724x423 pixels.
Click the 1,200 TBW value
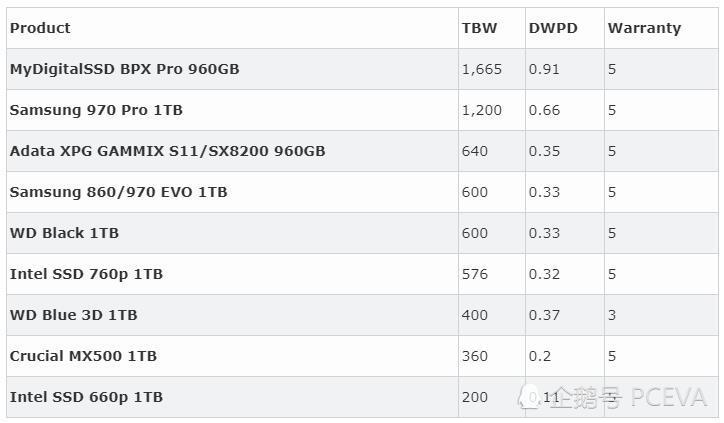click(x=481, y=110)
